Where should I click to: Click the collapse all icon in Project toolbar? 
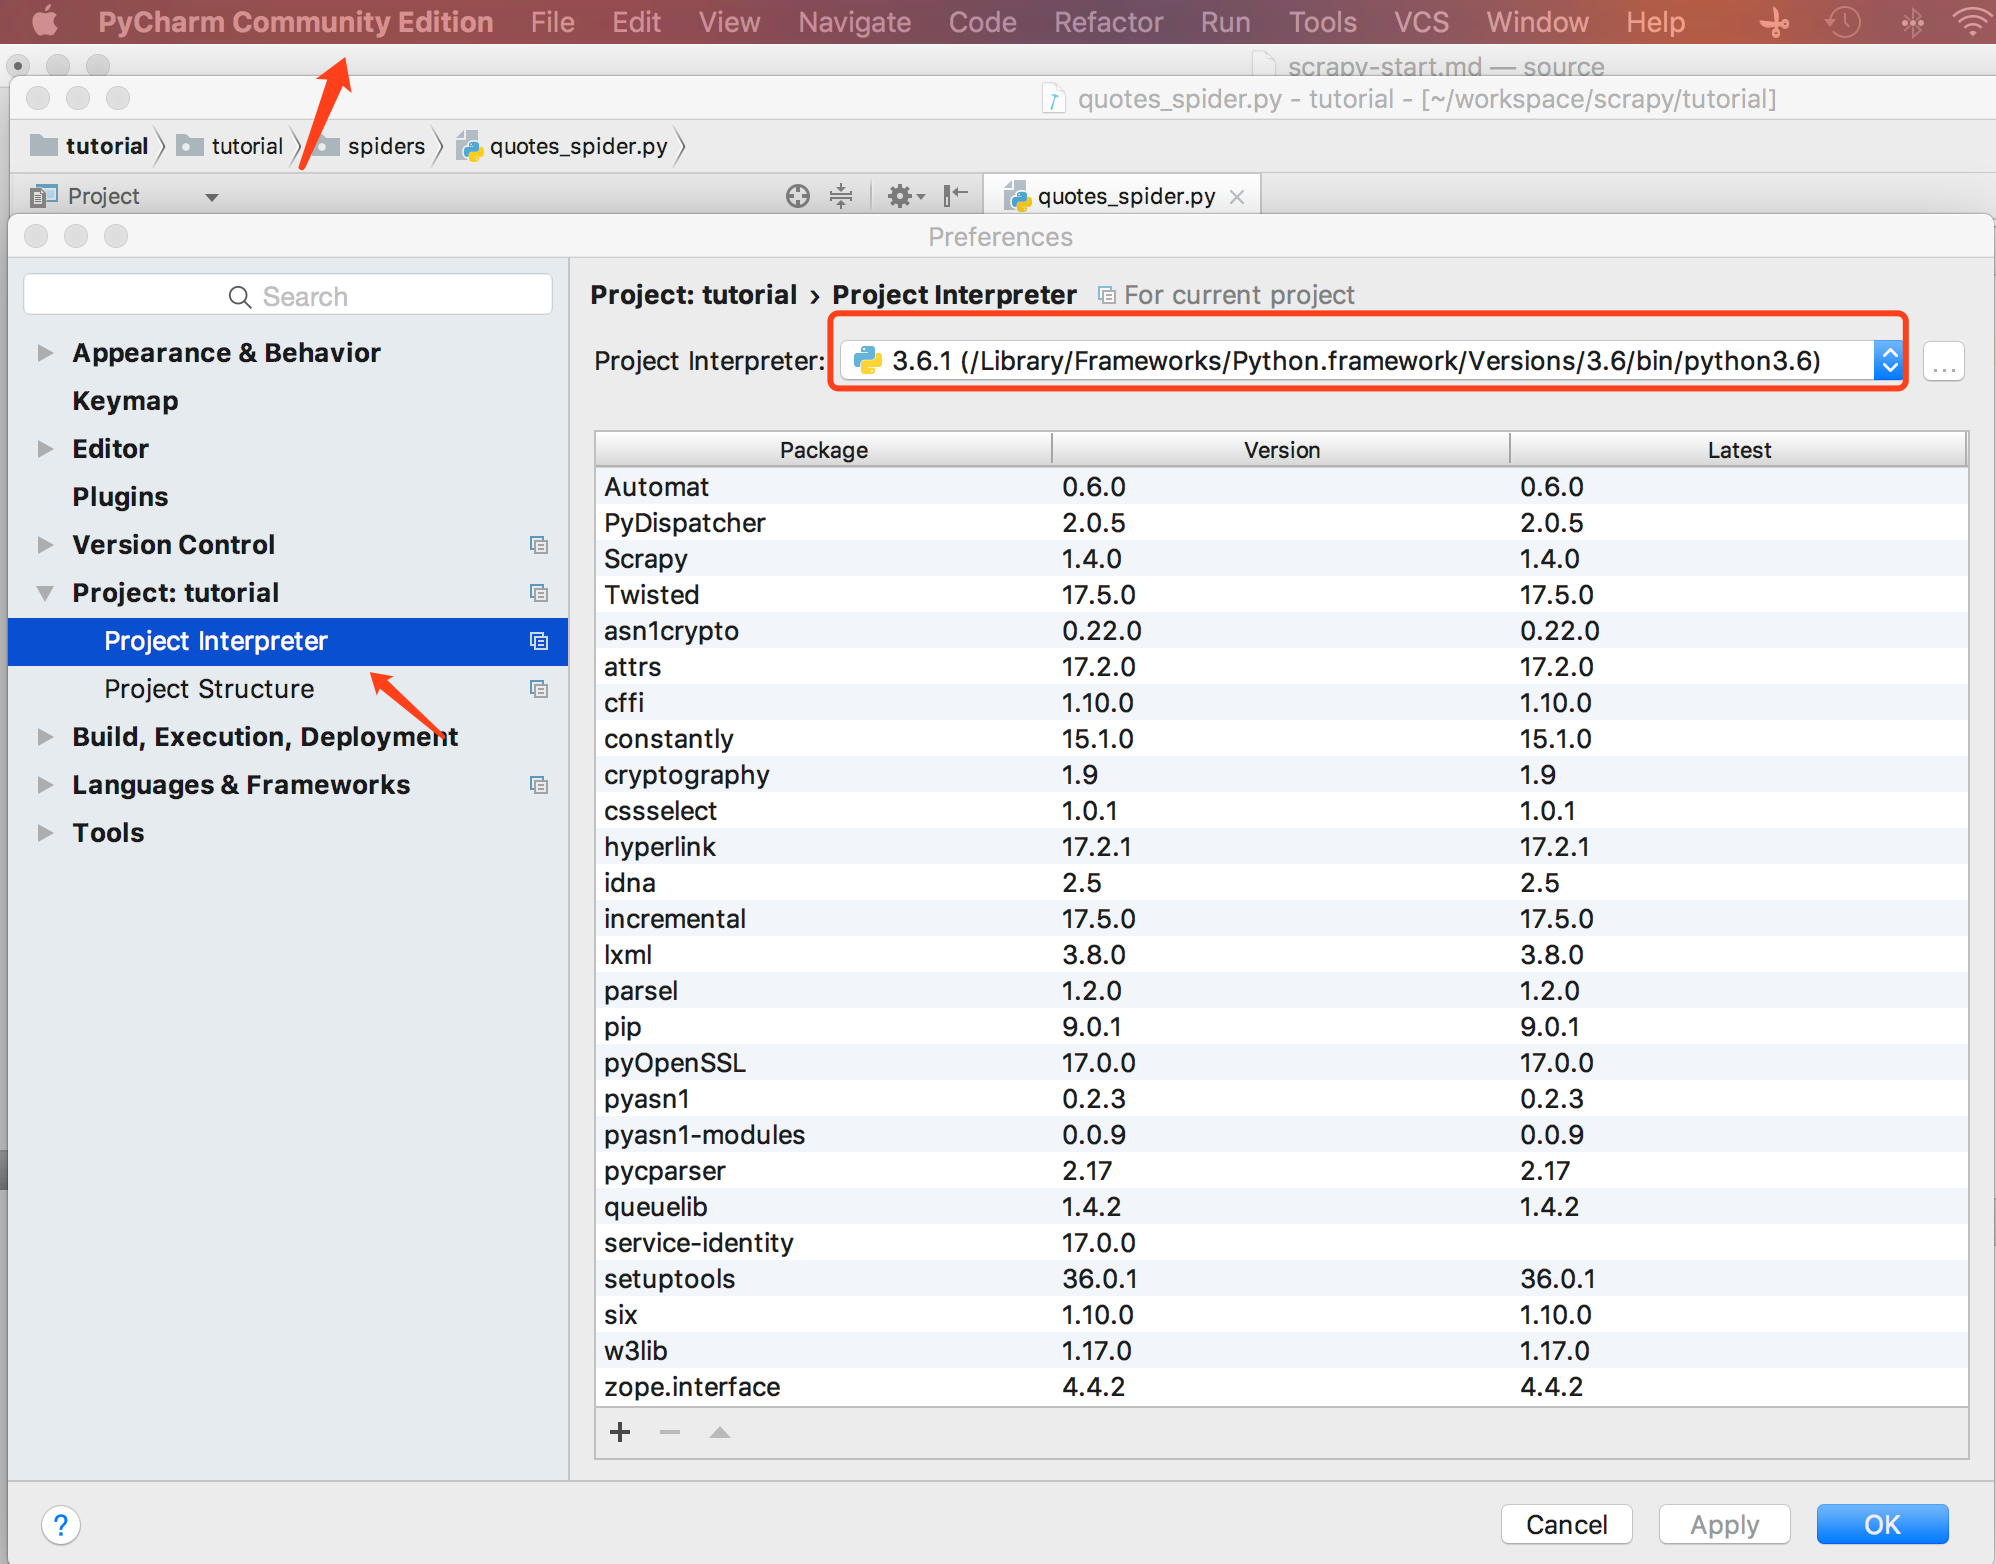click(841, 196)
